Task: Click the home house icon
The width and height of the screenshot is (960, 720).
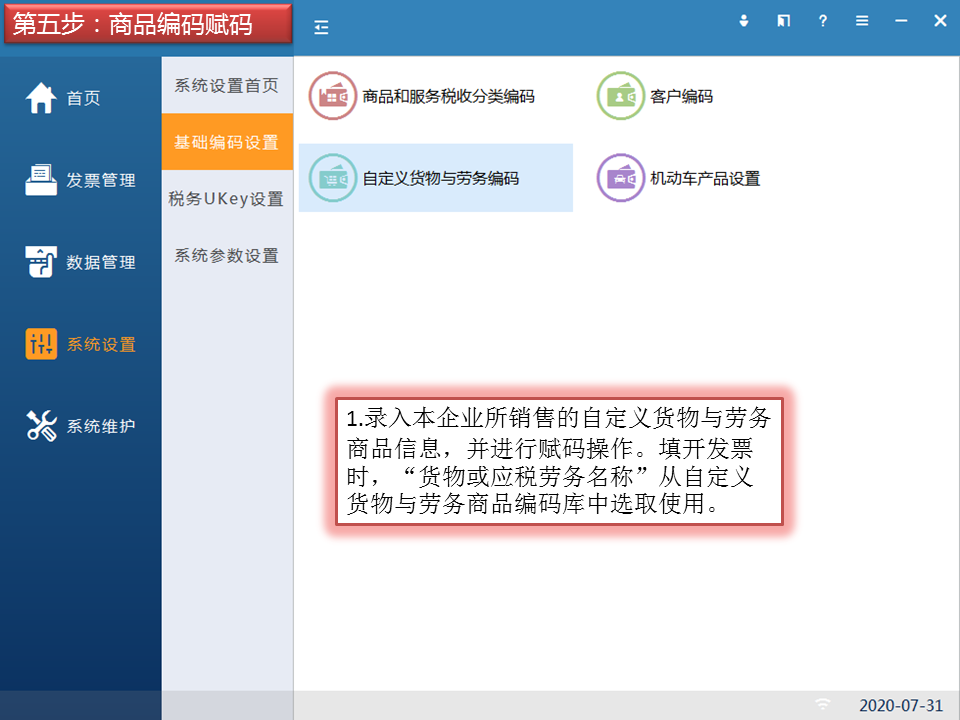Action: click(x=41, y=98)
